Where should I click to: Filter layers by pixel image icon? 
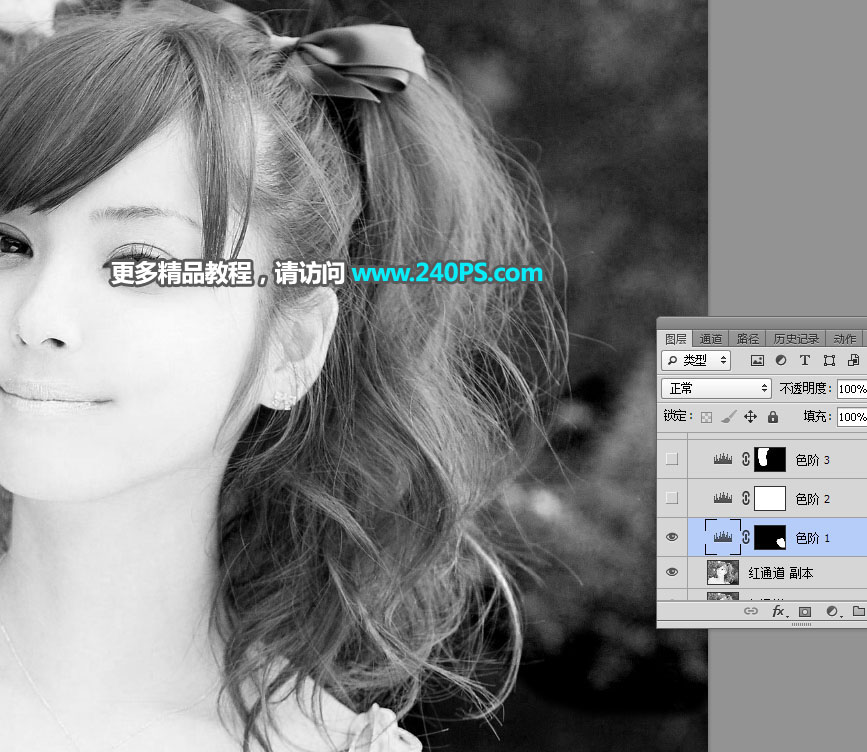pyautogui.click(x=757, y=361)
